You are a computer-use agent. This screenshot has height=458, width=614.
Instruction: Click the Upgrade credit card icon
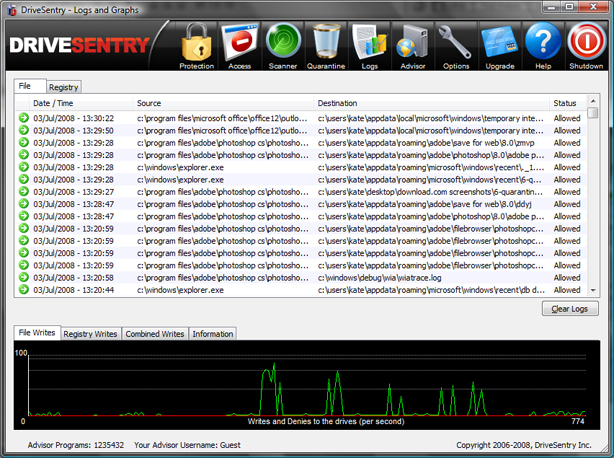pos(500,46)
